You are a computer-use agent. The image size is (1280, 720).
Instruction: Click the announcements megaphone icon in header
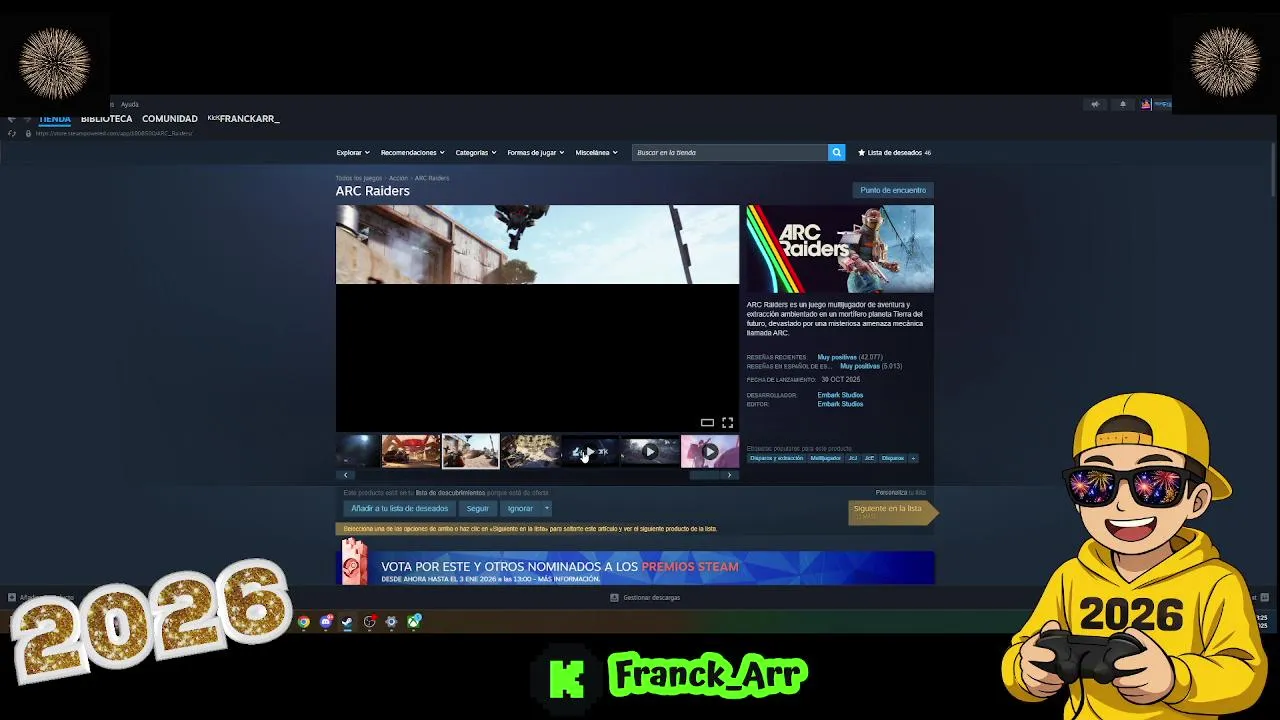click(1094, 104)
